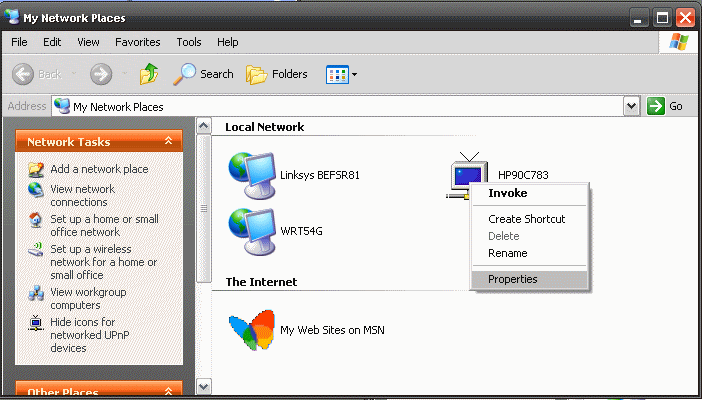Click the Add a network place icon
The width and height of the screenshot is (702, 400).
tap(36, 169)
